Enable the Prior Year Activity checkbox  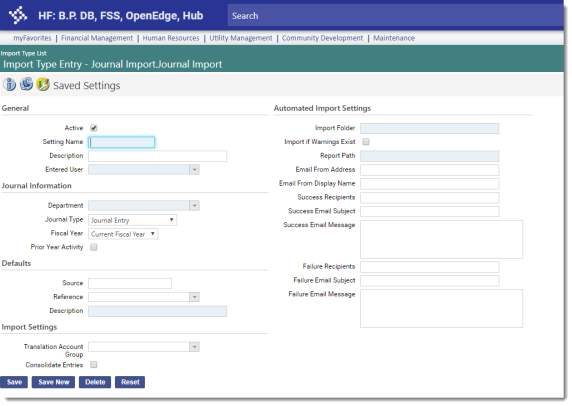coord(94,247)
